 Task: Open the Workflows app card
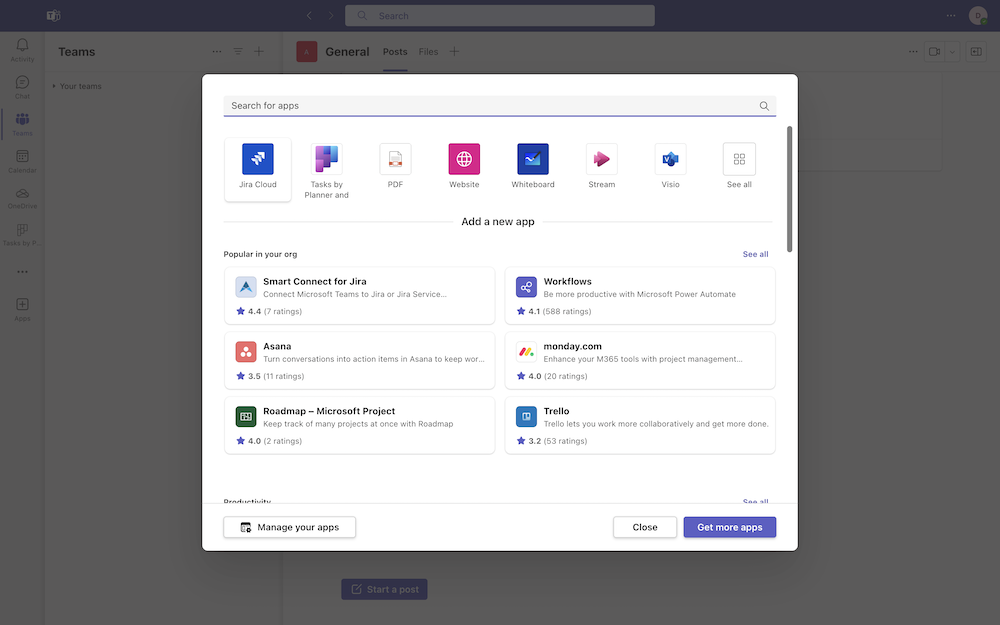pos(640,296)
